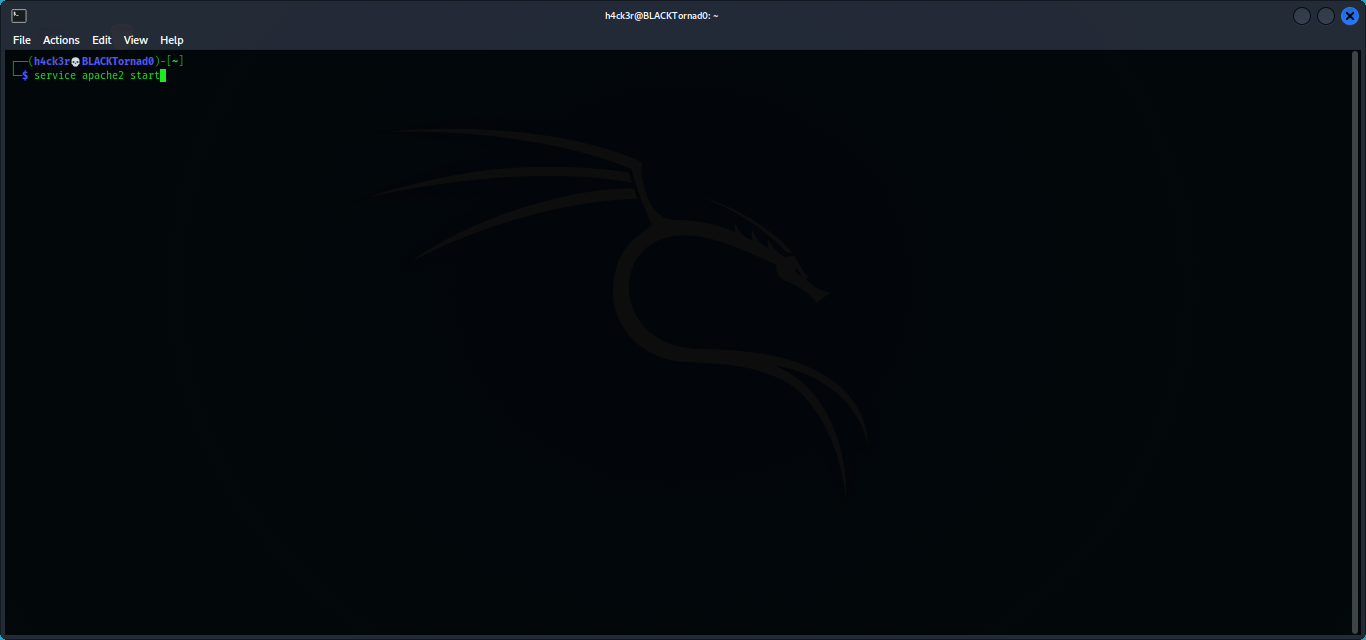1366x640 pixels.
Task: Open the File menu
Action: 21,40
